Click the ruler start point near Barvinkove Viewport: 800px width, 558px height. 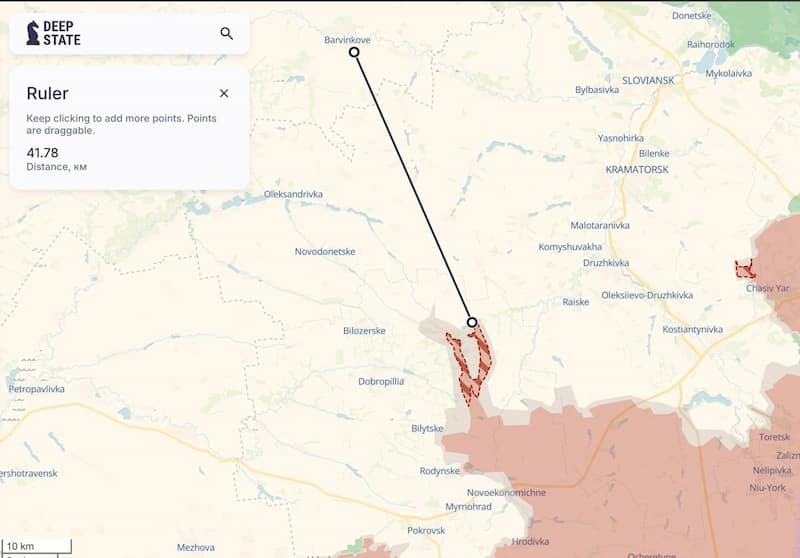pos(354,52)
